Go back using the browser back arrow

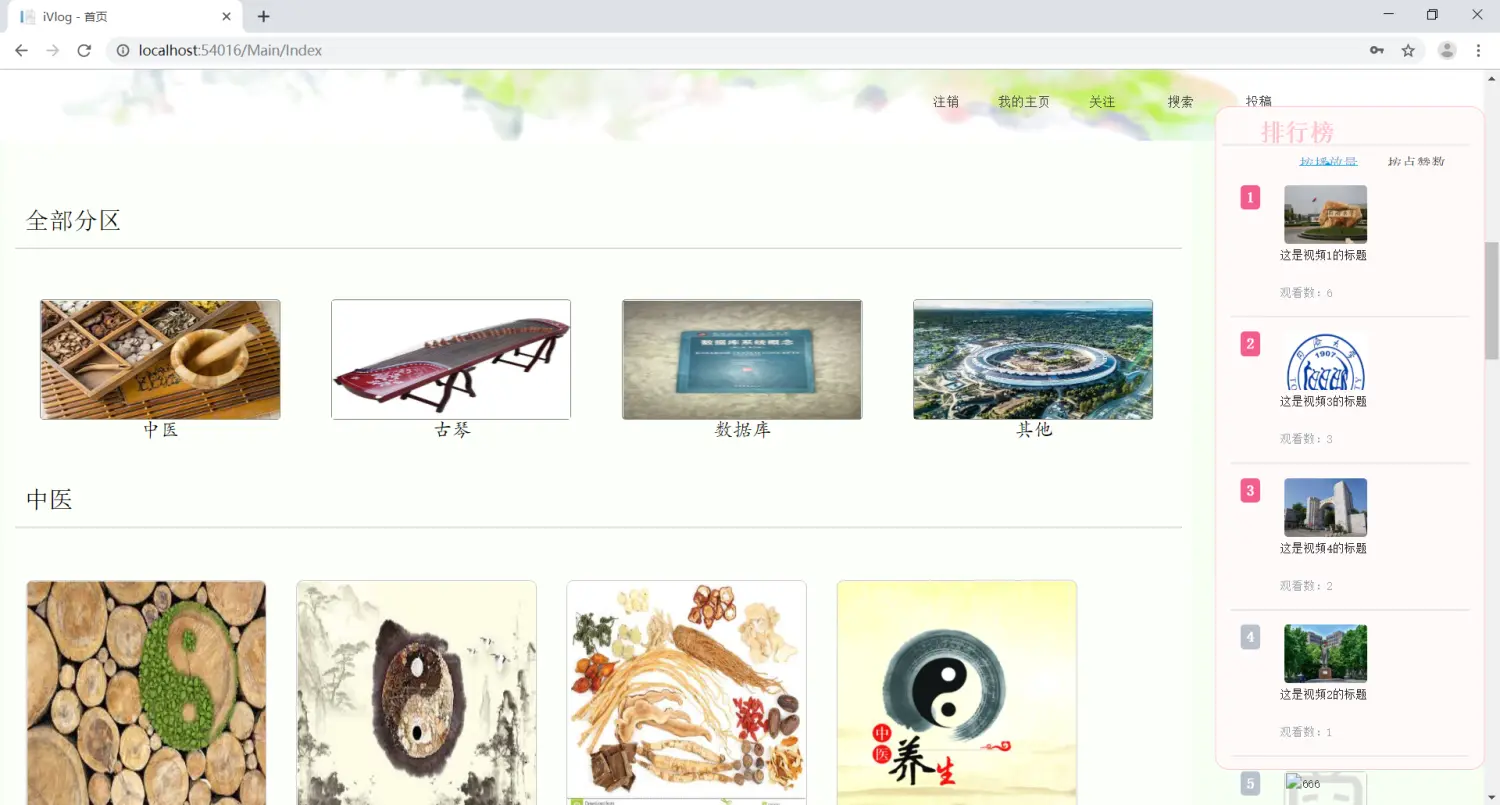click(21, 50)
